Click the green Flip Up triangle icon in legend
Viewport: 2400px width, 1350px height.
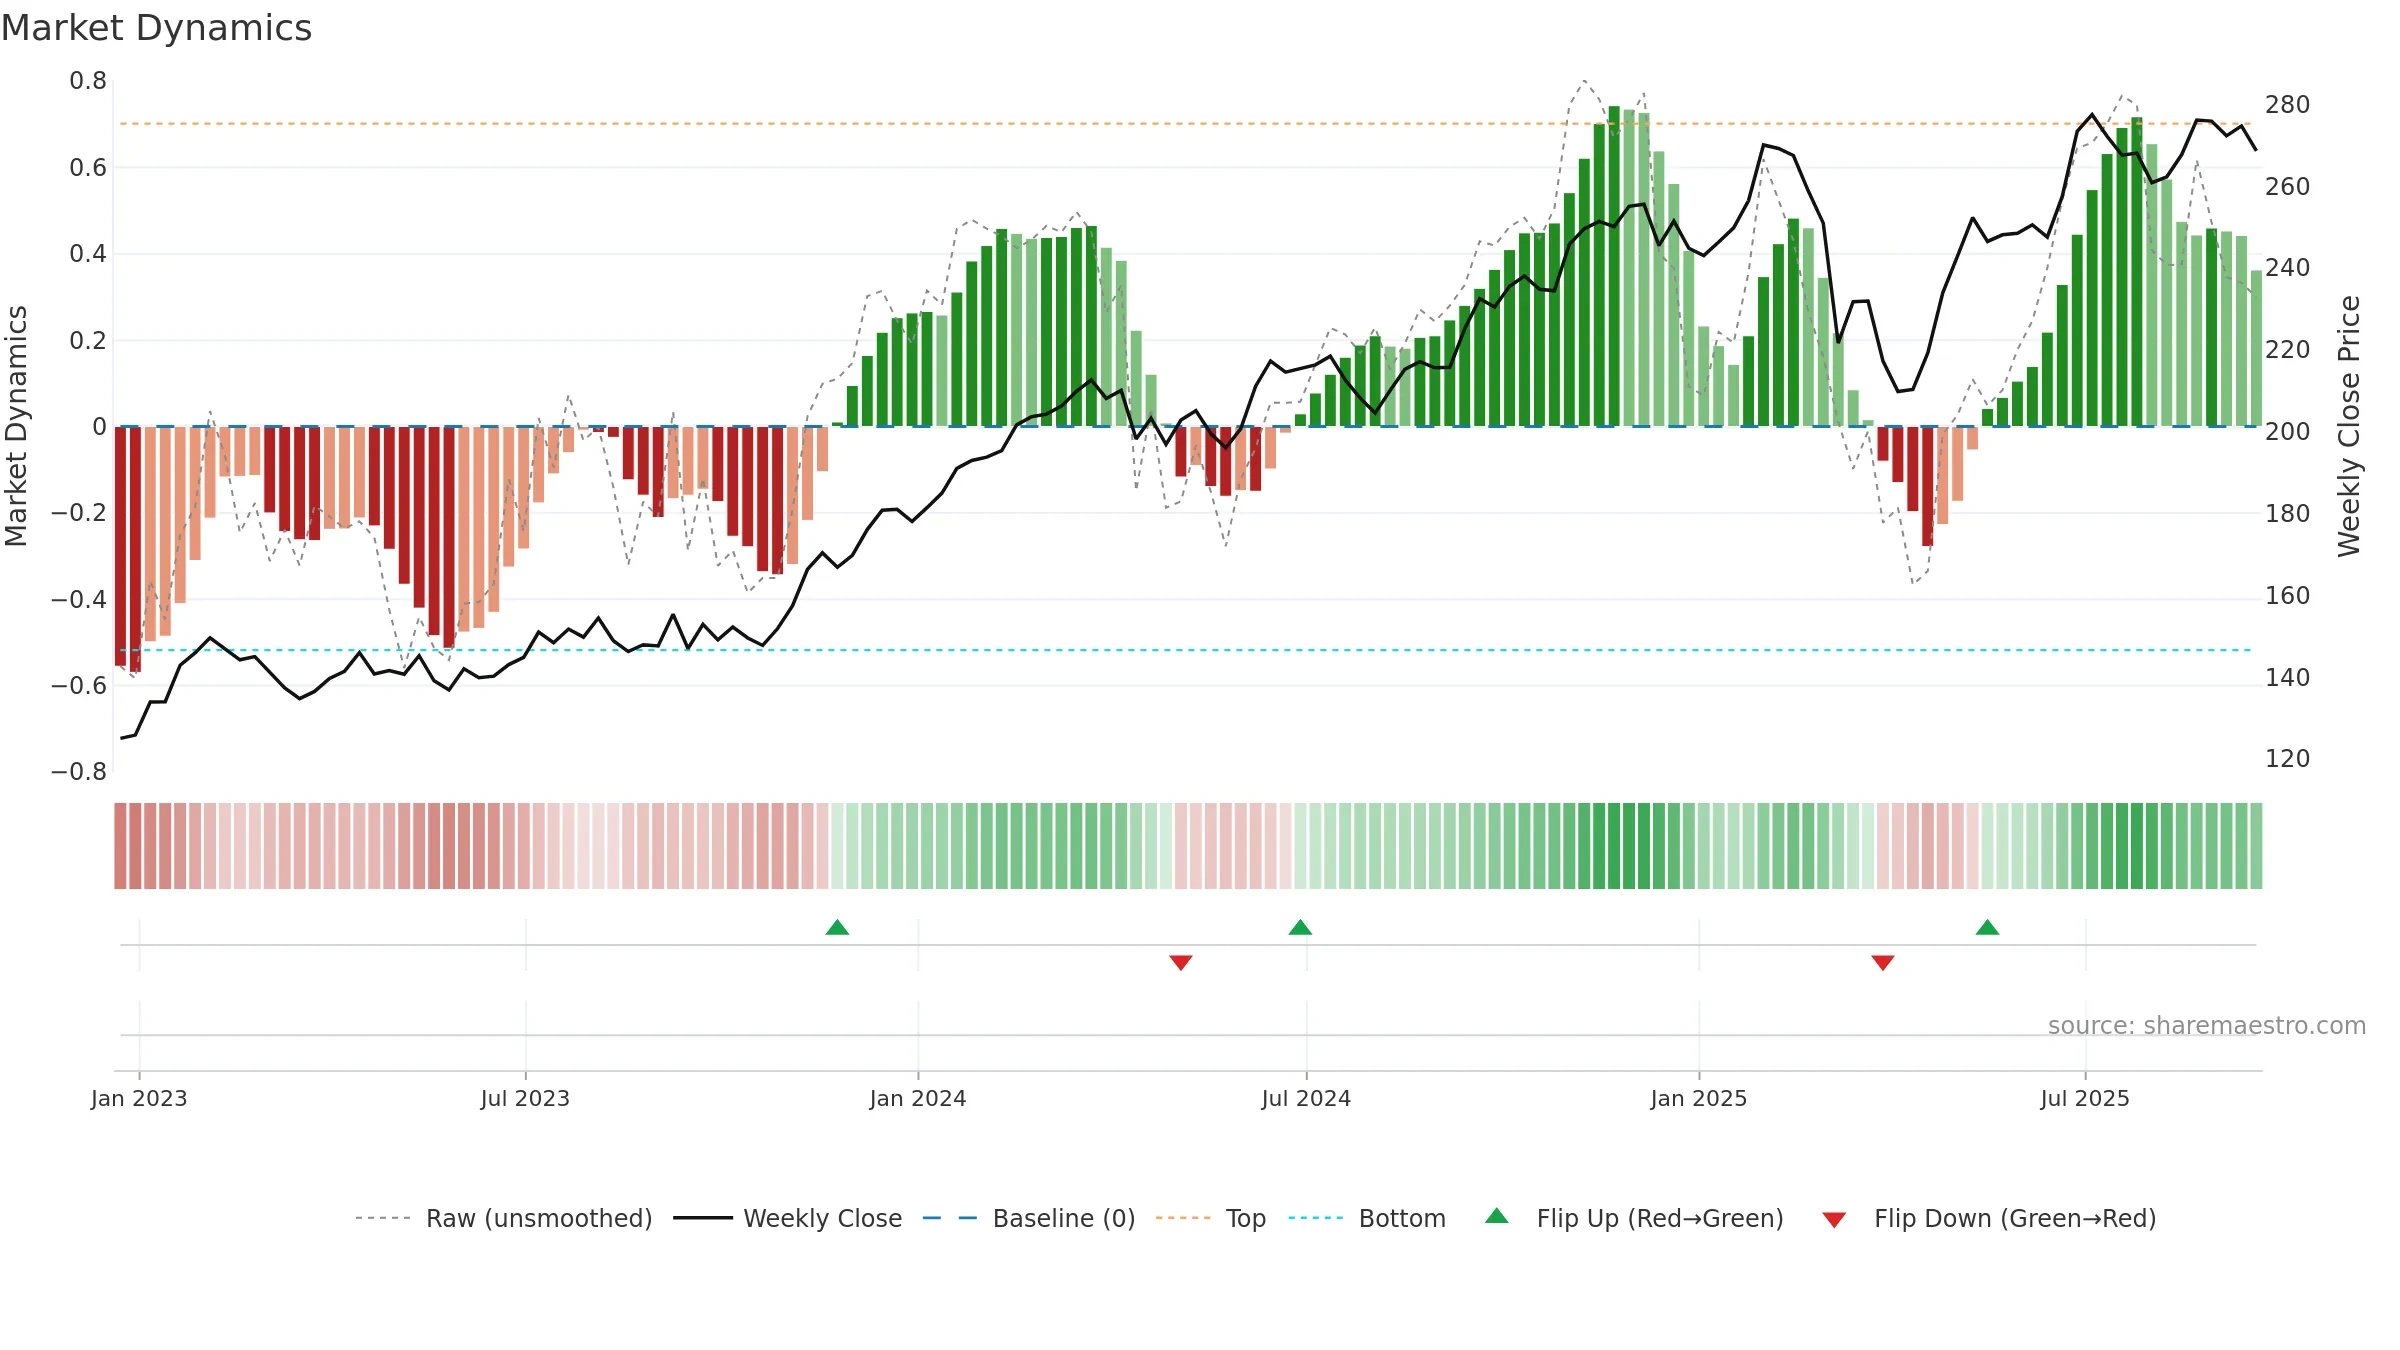tap(1497, 1216)
